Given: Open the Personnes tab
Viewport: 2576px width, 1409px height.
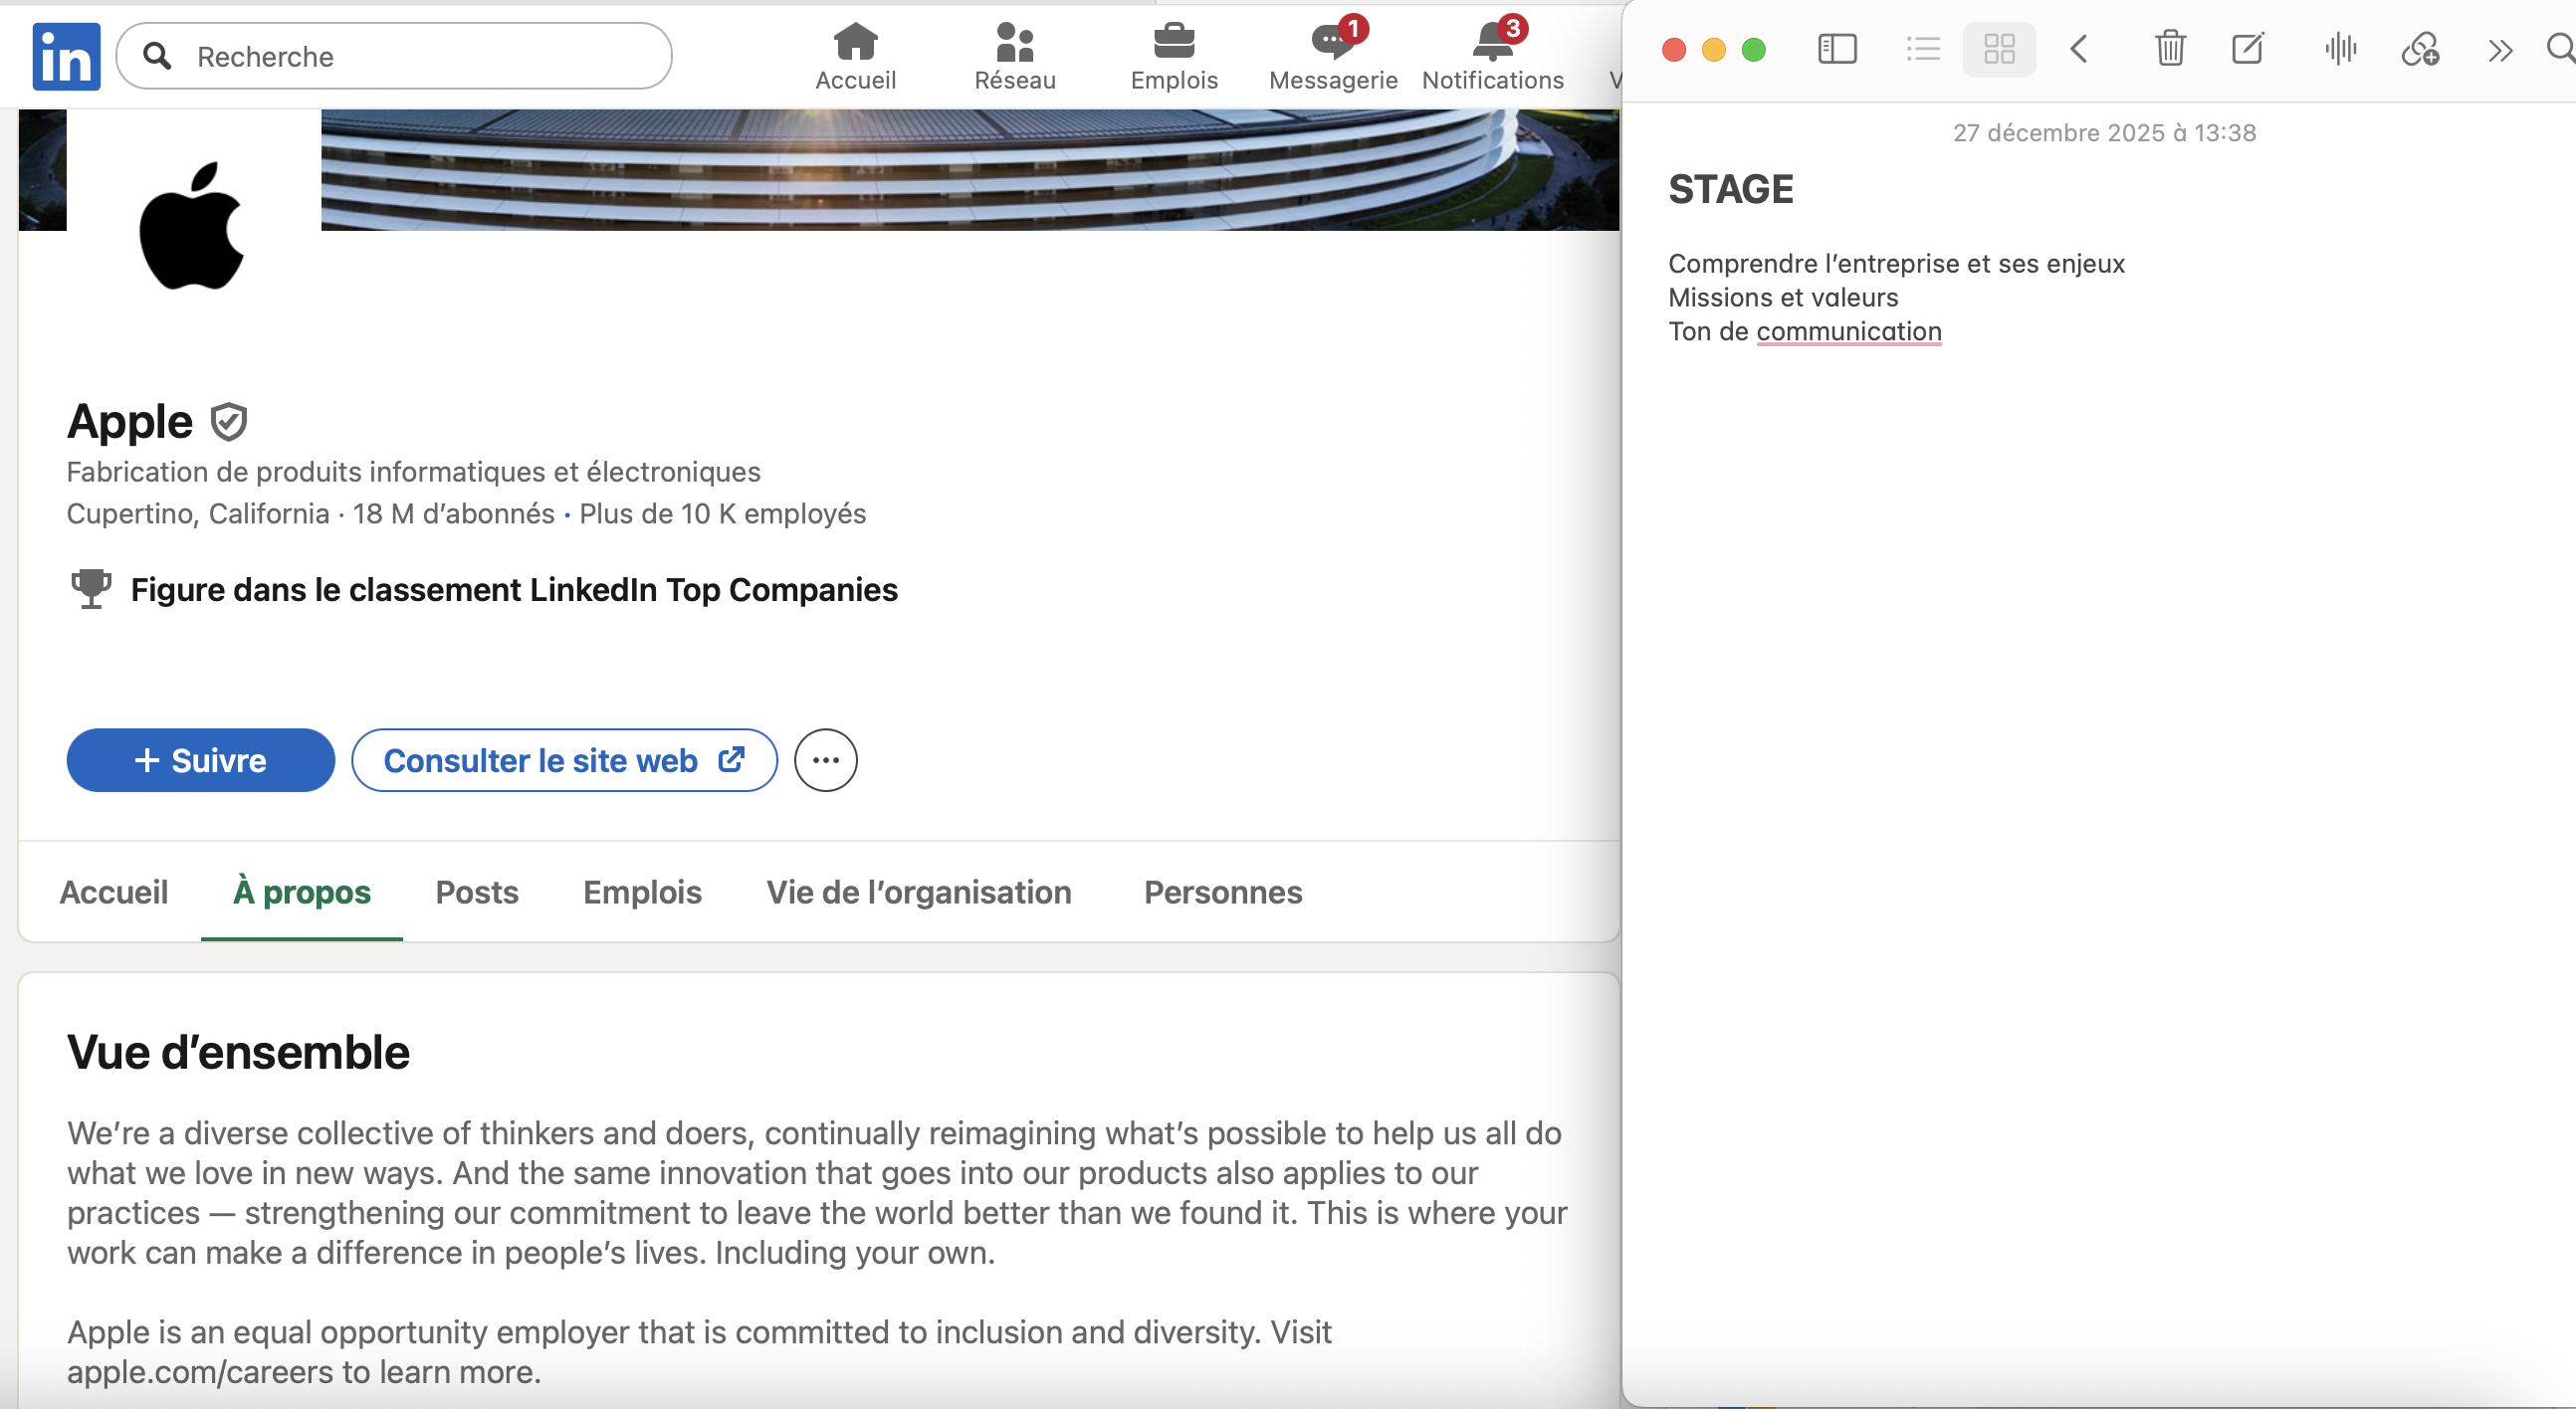Looking at the screenshot, I should 1223,892.
